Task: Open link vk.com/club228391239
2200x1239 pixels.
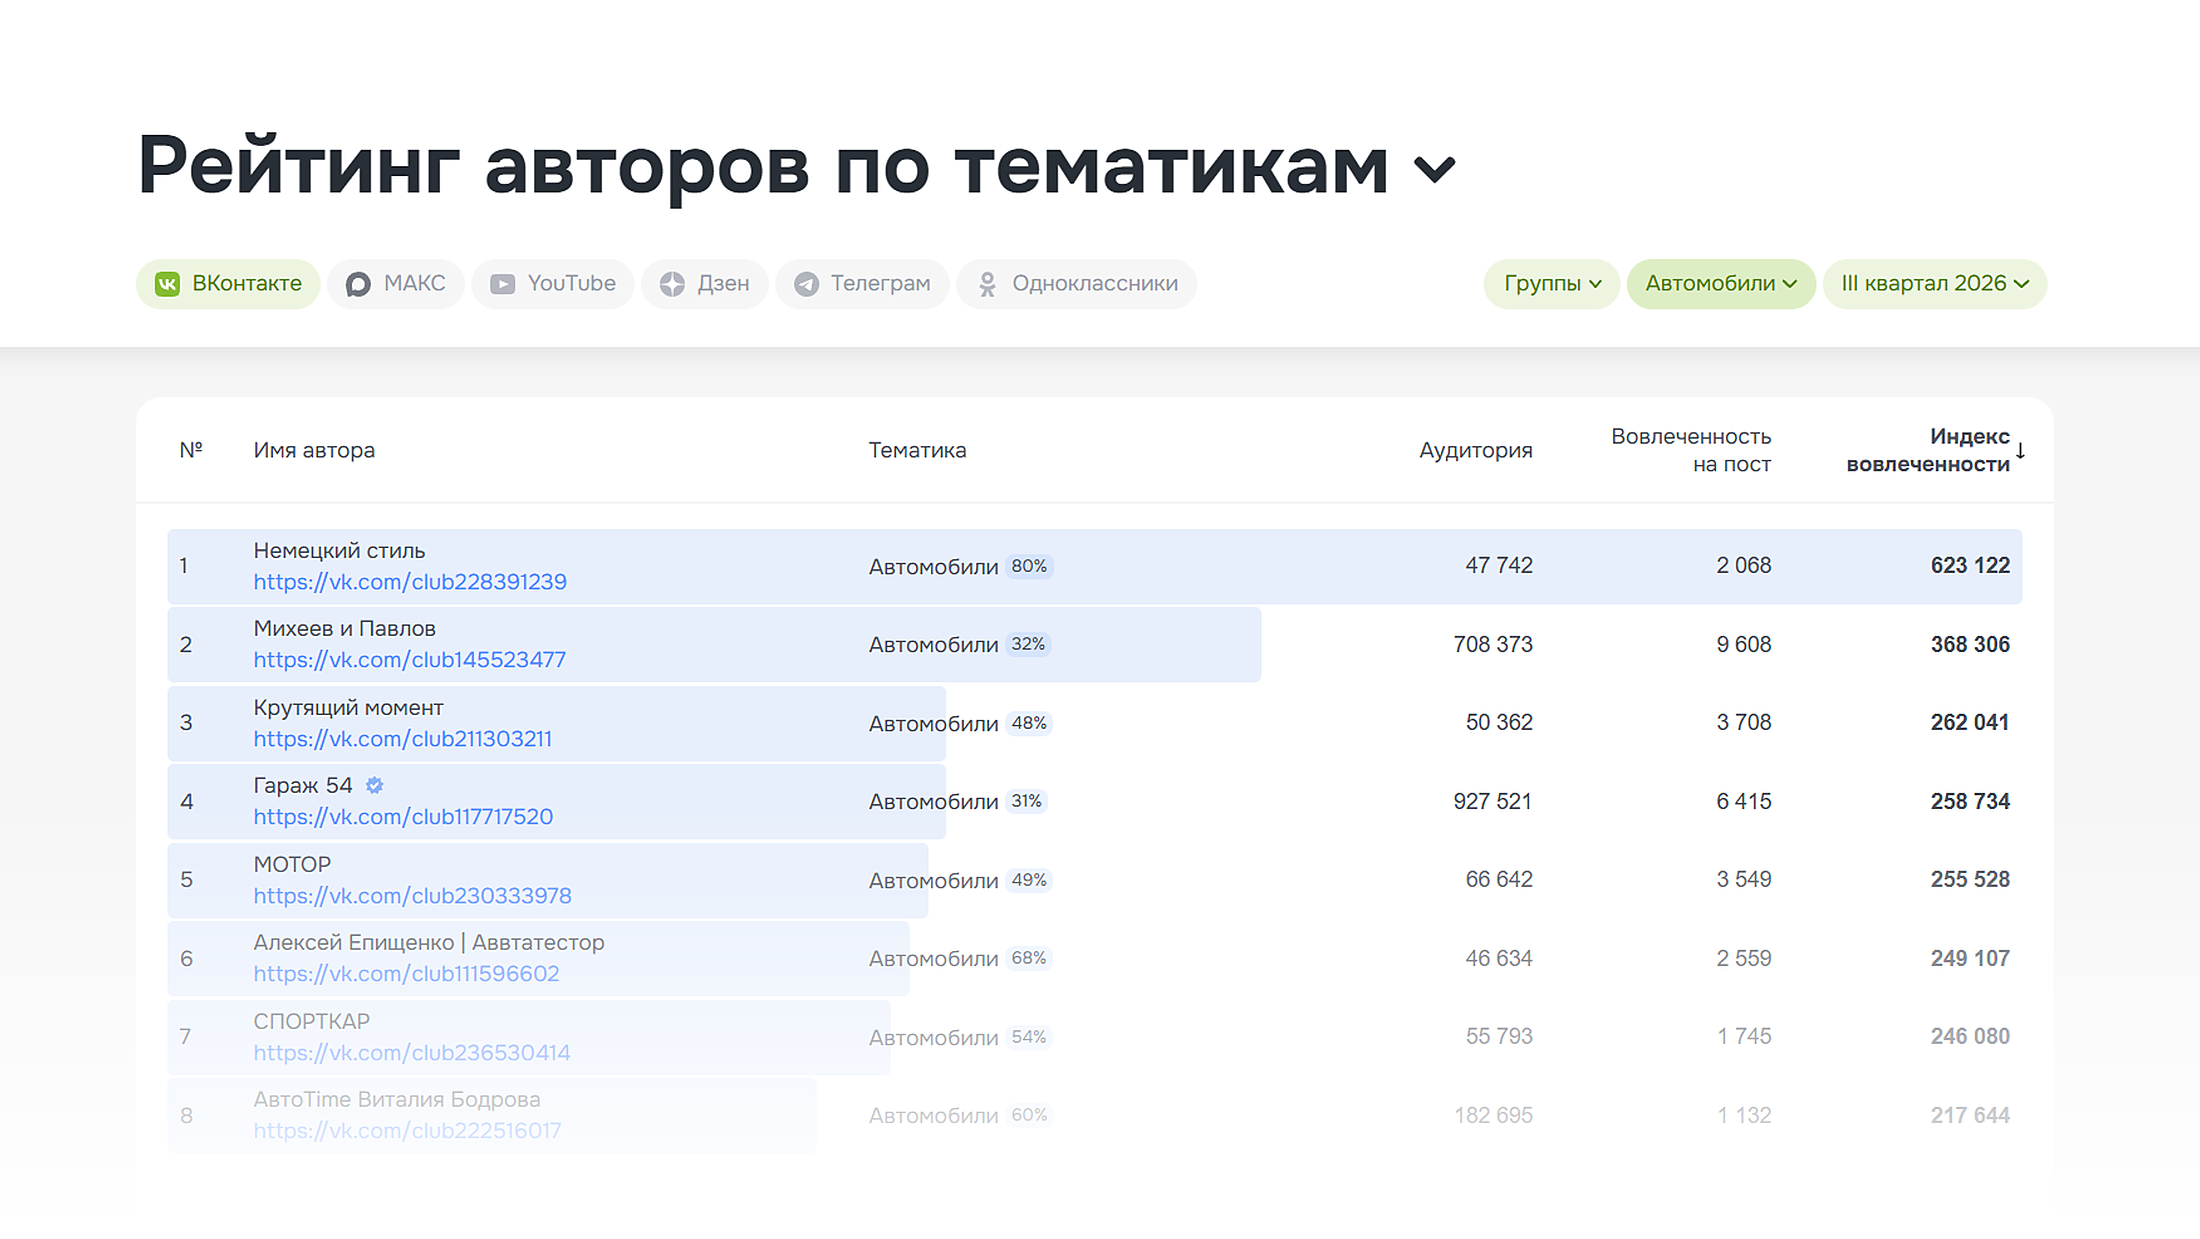Action: [x=410, y=582]
